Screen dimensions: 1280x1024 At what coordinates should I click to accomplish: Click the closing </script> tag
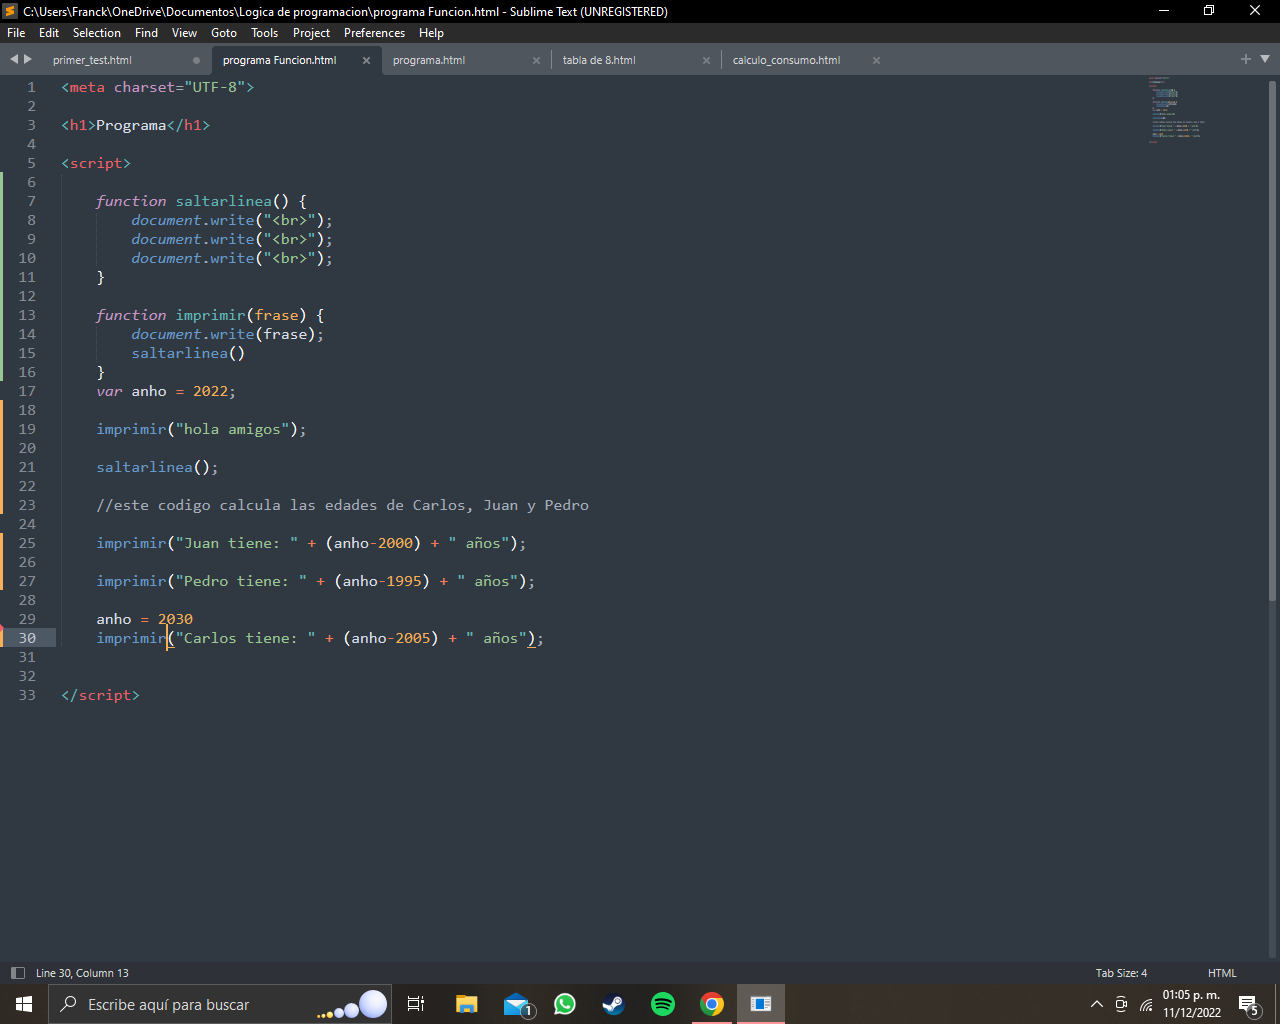[x=100, y=695]
